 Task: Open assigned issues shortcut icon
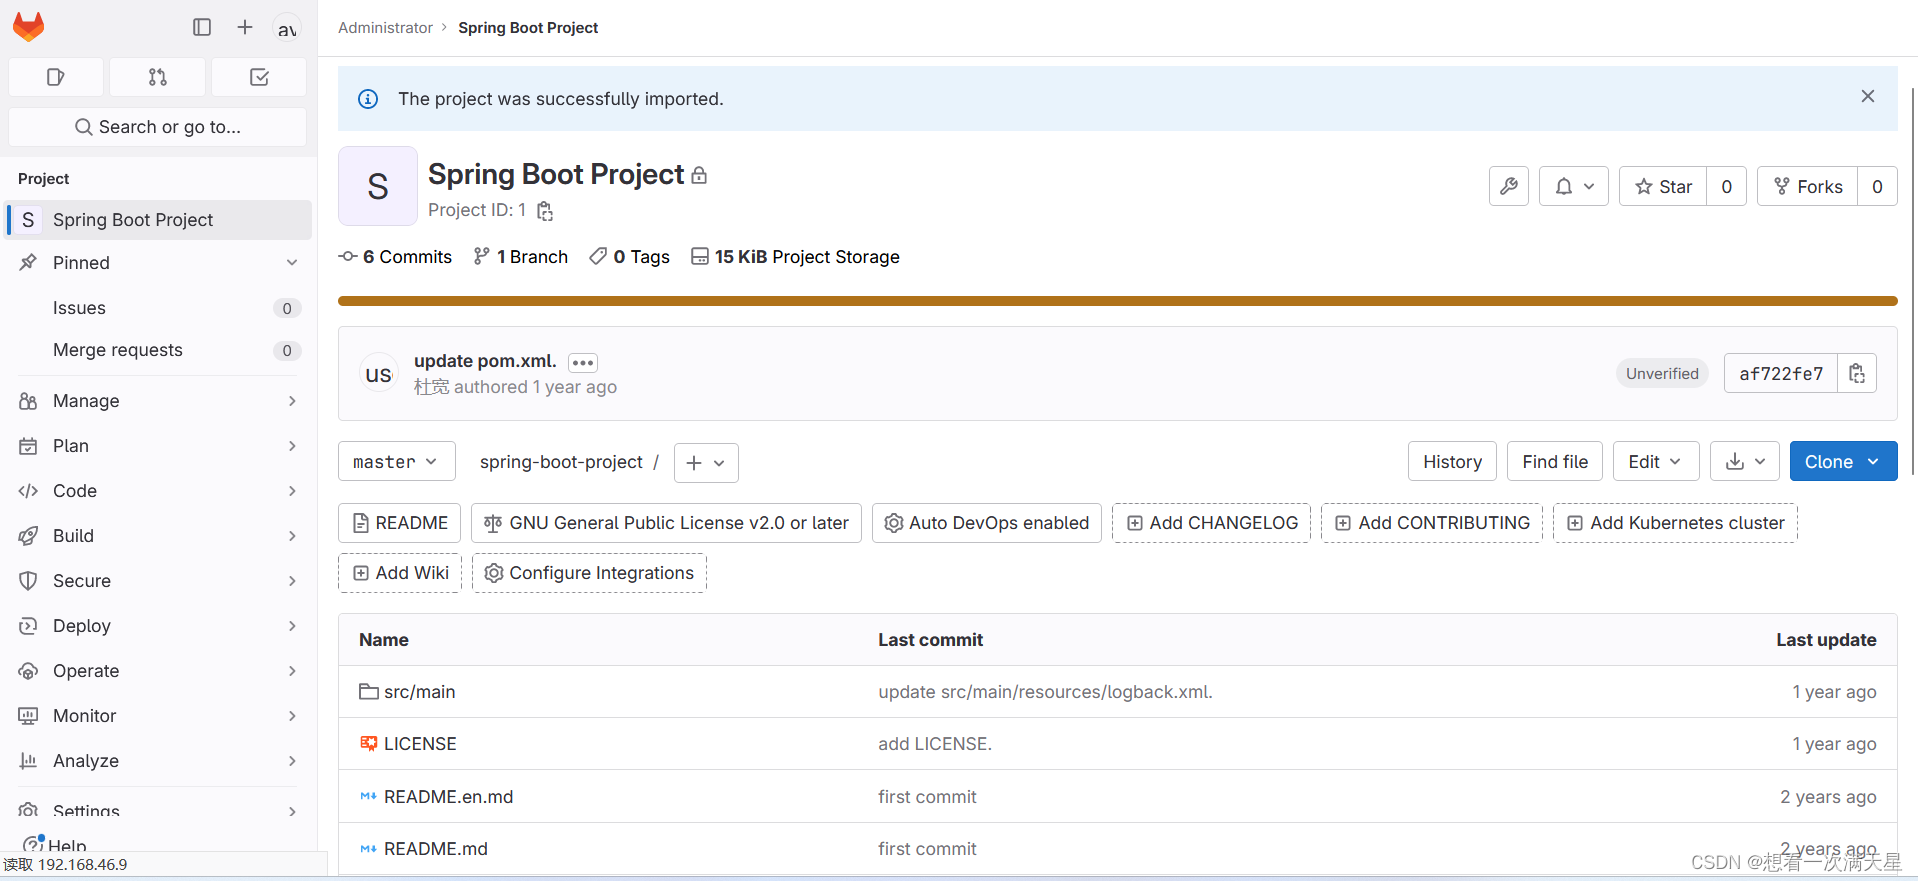point(56,77)
